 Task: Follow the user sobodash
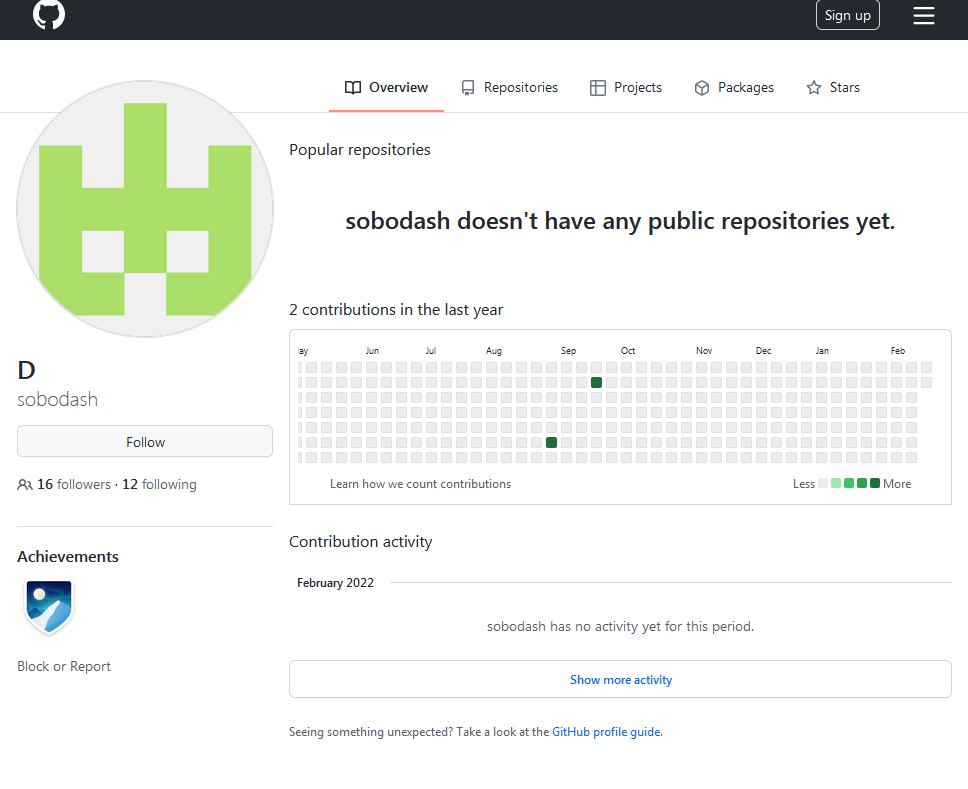click(x=145, y=441)
